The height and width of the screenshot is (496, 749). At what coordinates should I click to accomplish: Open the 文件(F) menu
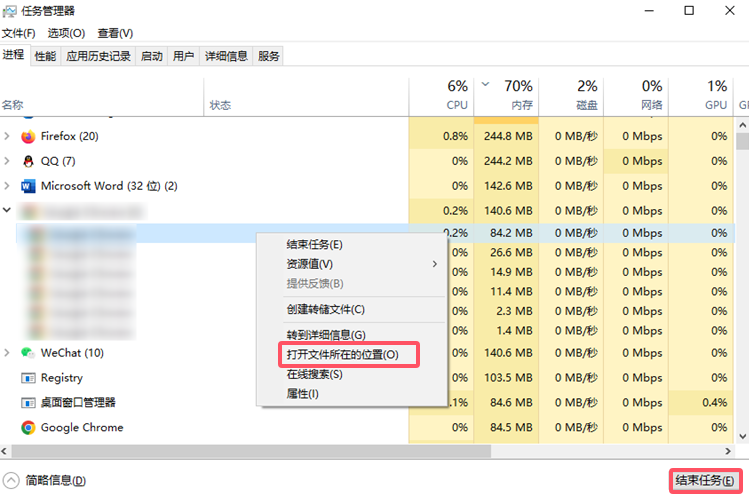pos(18,33)
